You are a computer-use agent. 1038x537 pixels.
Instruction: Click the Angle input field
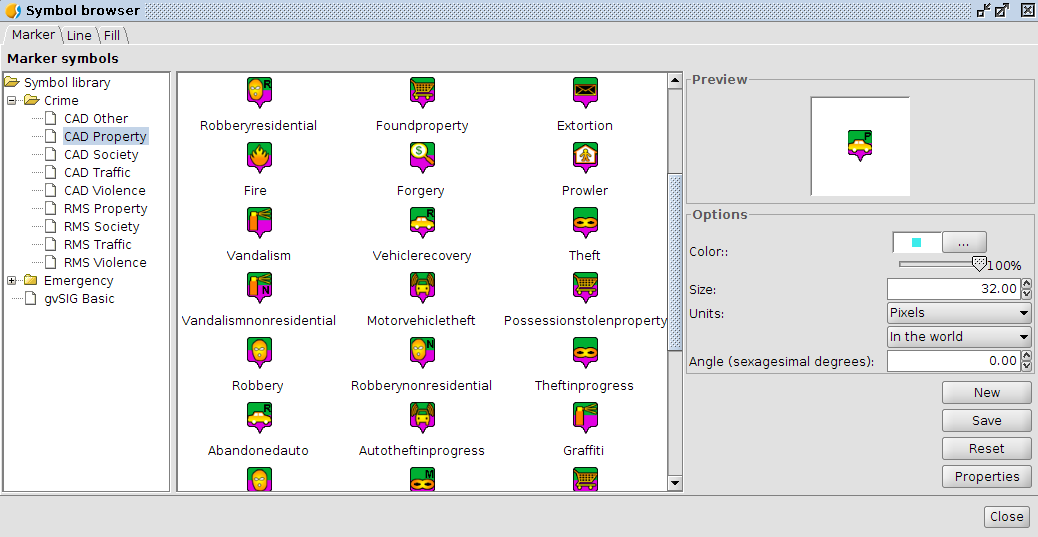[x=951, y=361]
